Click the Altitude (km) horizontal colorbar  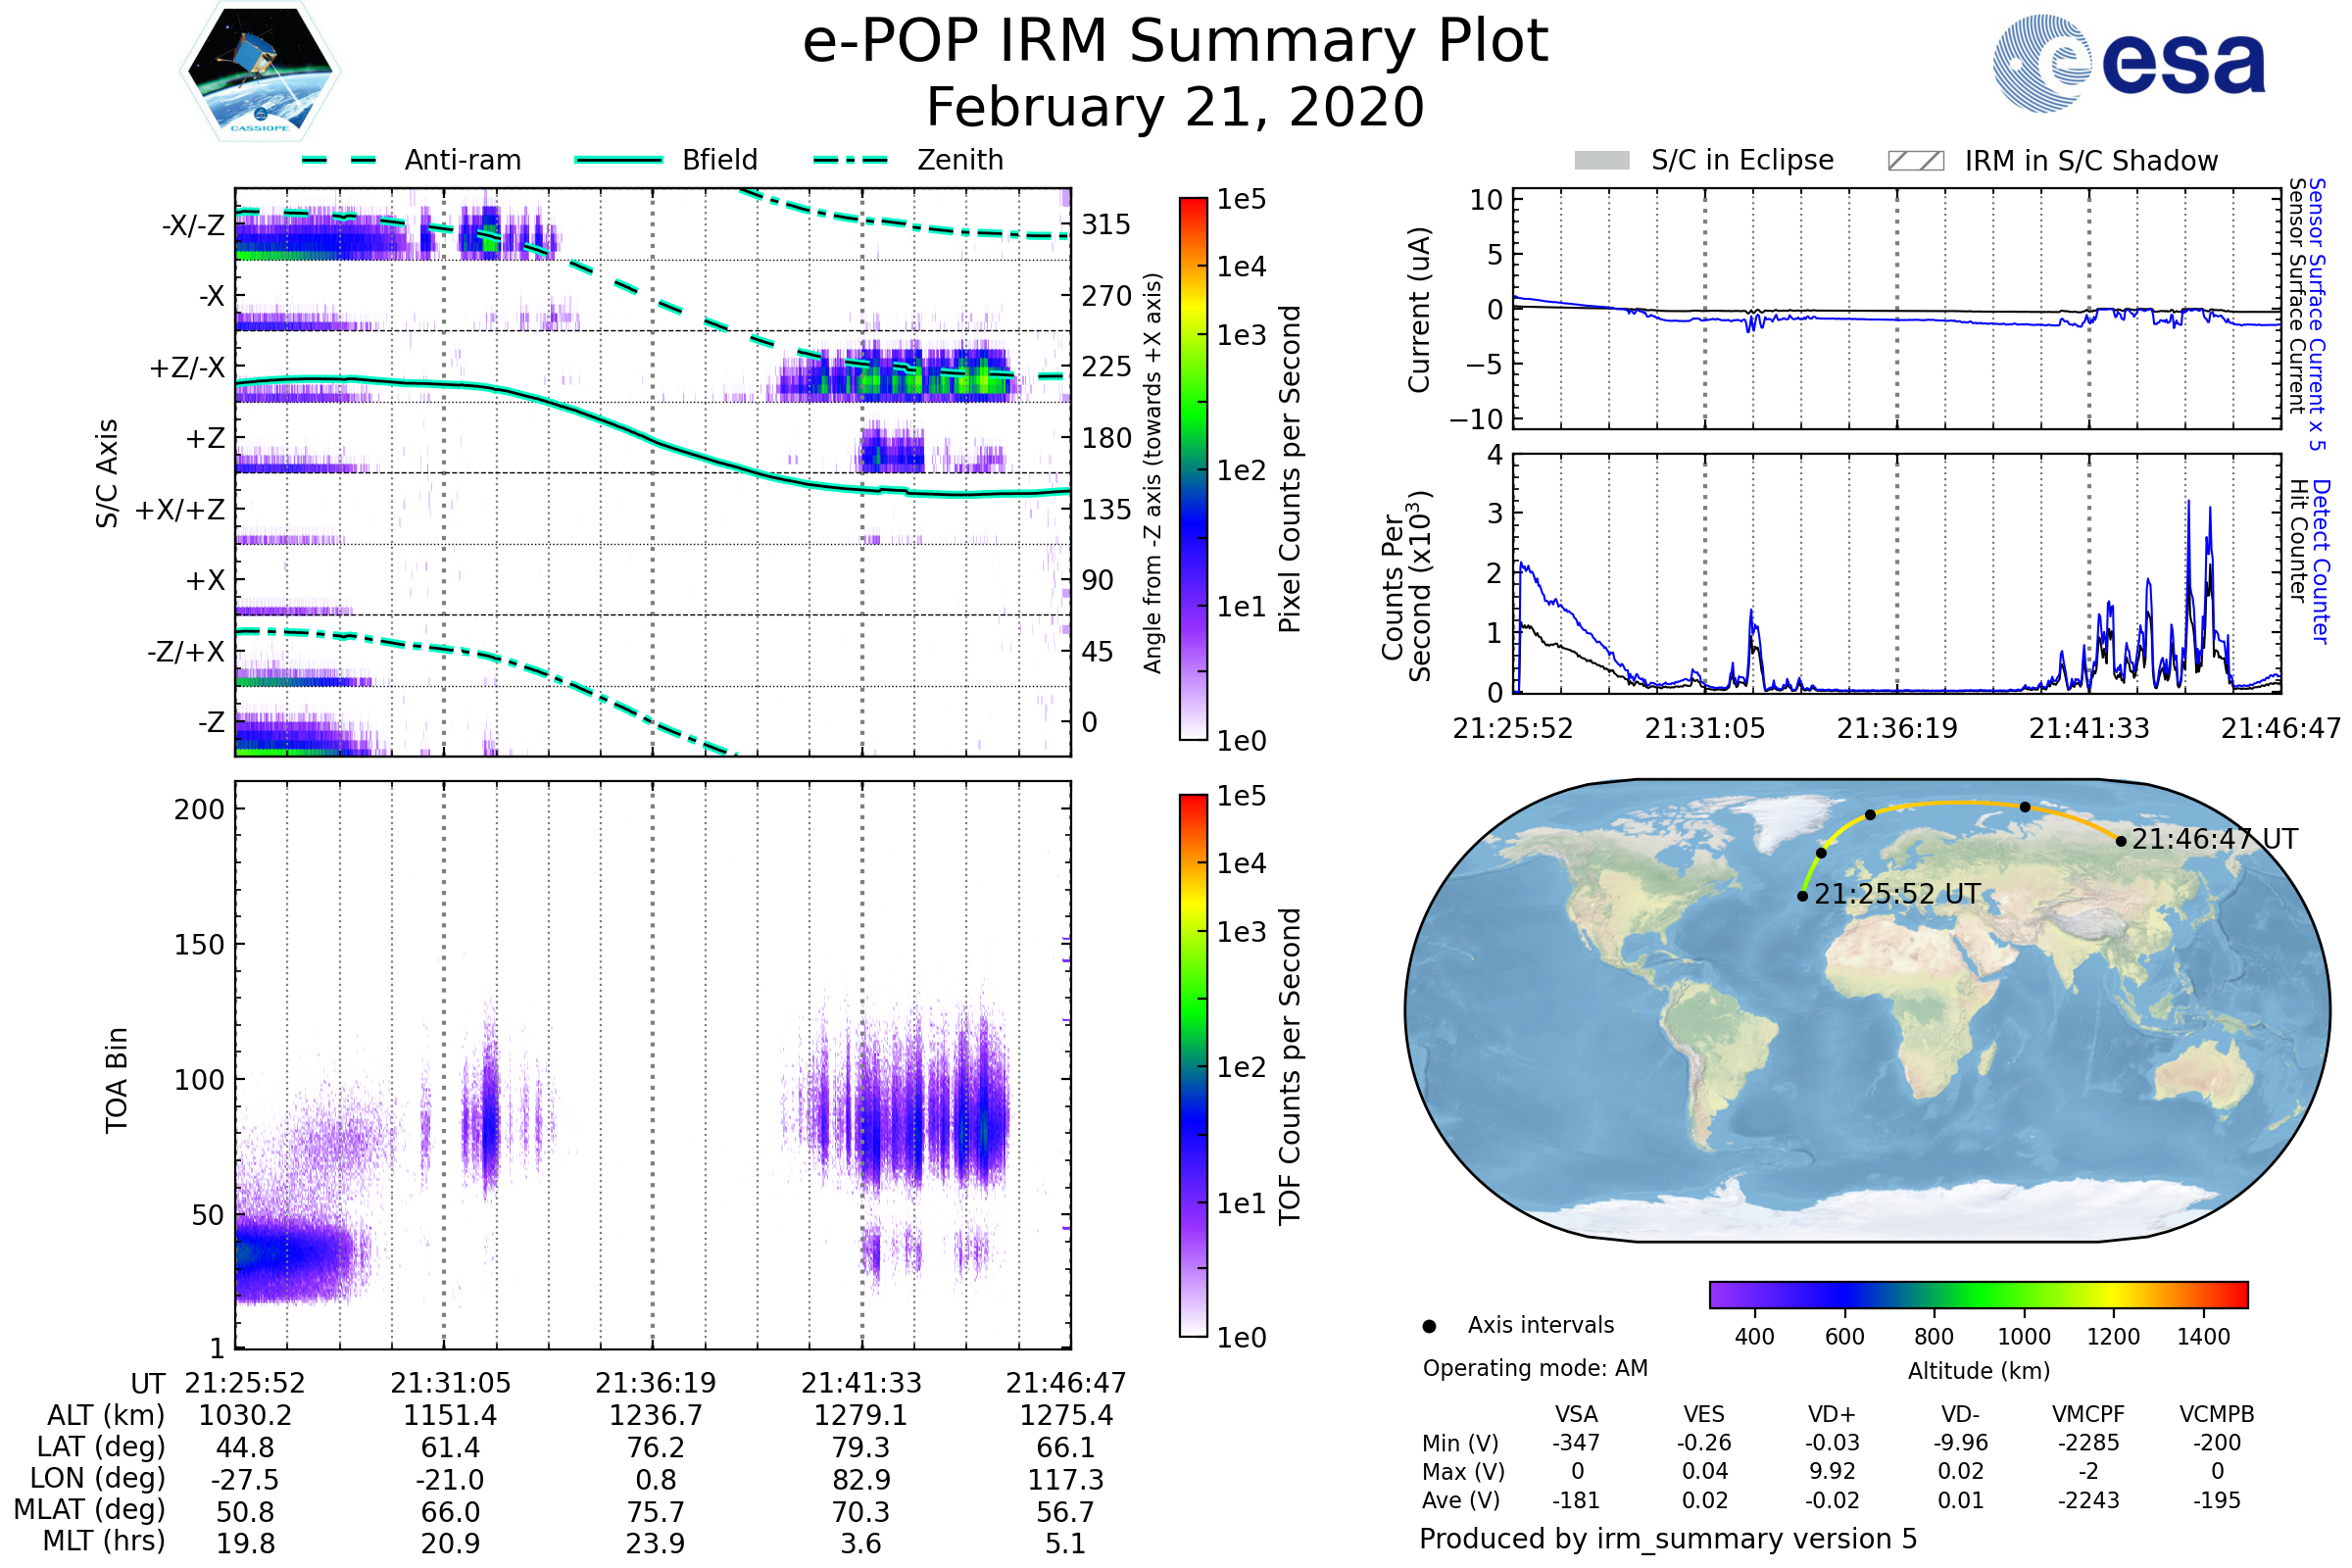tap(1978, 1295)
